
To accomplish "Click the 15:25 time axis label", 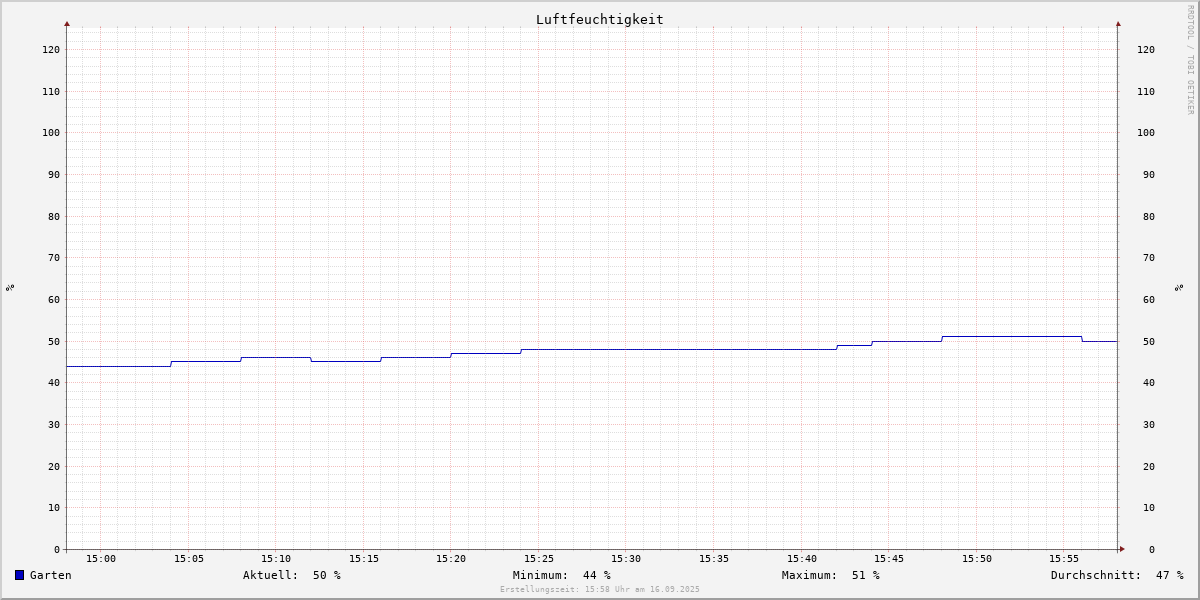I will pyautogui.click(x=539, y=558).
